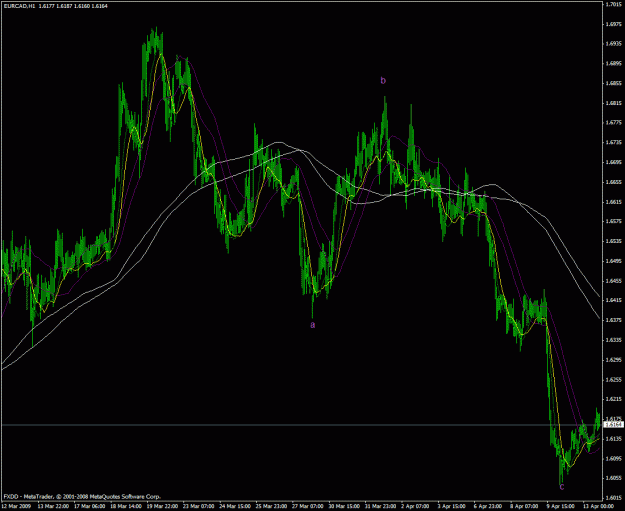
Task: Click the 1.6735 price axis label
Action: click(613, 143)
